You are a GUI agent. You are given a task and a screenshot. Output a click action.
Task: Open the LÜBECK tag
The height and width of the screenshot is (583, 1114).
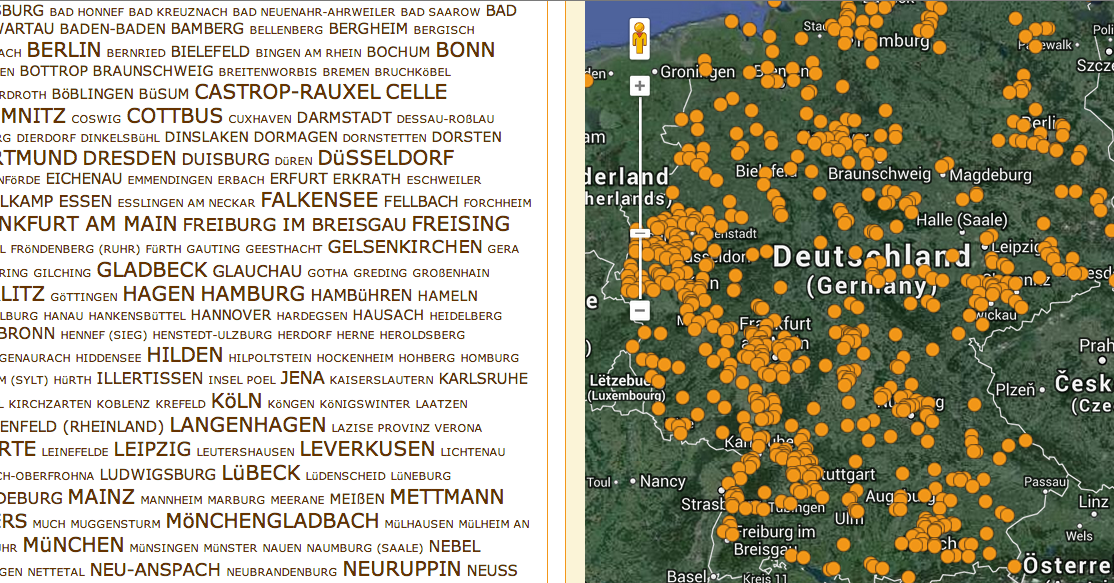[x=261, y=474]
